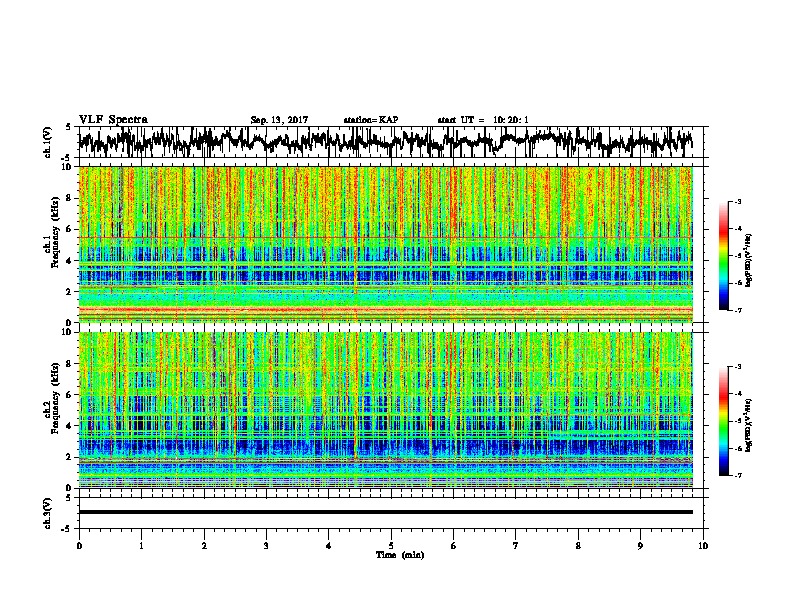Click the "-7" tick on ch.2 colorbar

(x=738, y=475)
